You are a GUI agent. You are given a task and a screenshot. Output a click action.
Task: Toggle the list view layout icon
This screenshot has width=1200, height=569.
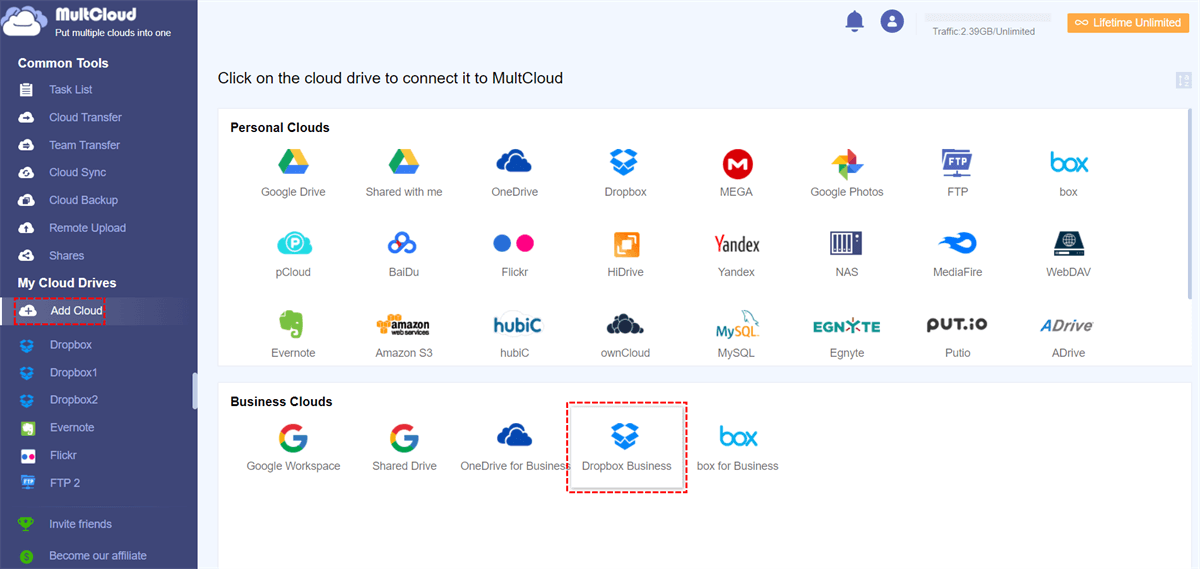click(1184, 81)
